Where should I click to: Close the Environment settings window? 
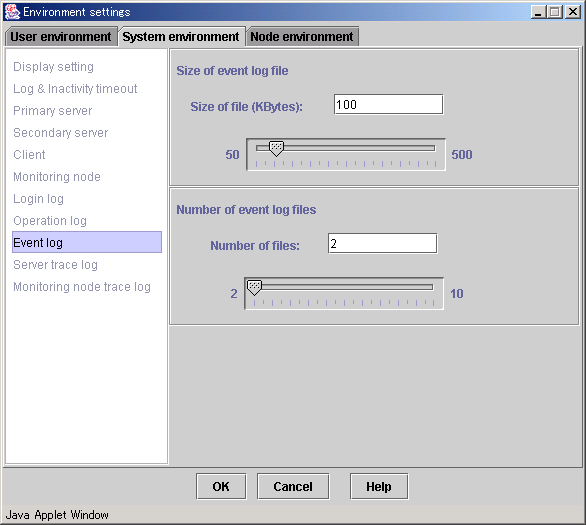[572, 12]
